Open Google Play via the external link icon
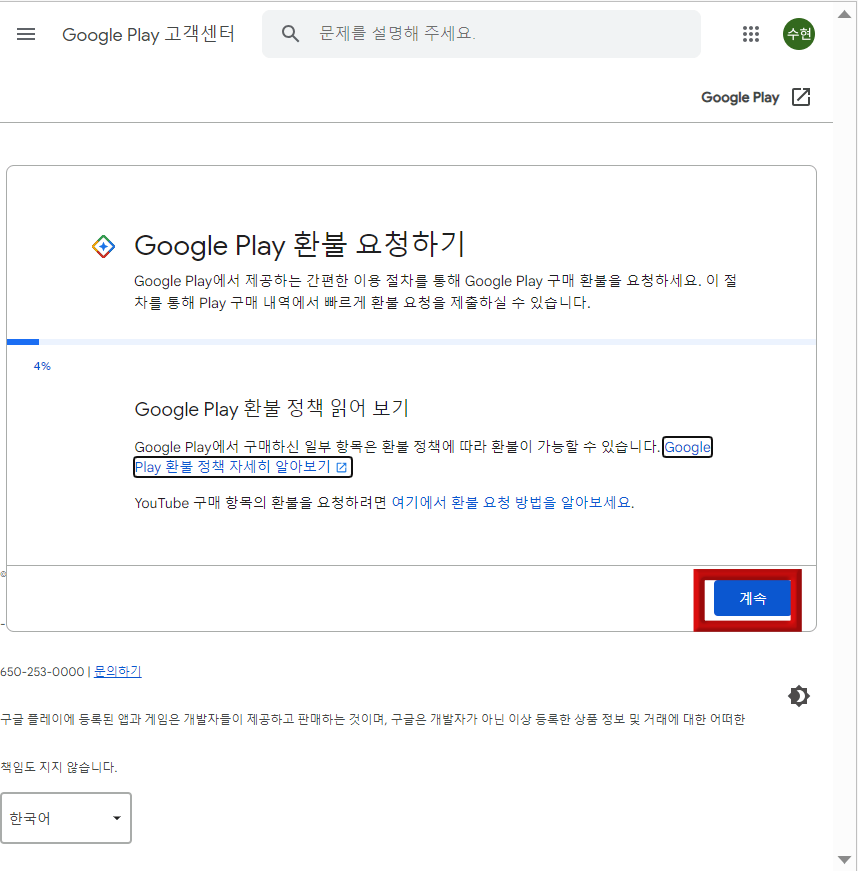Image resolution: width=858 pixels, height=871 pixels. pyautogui.click(x=801, y=97)
